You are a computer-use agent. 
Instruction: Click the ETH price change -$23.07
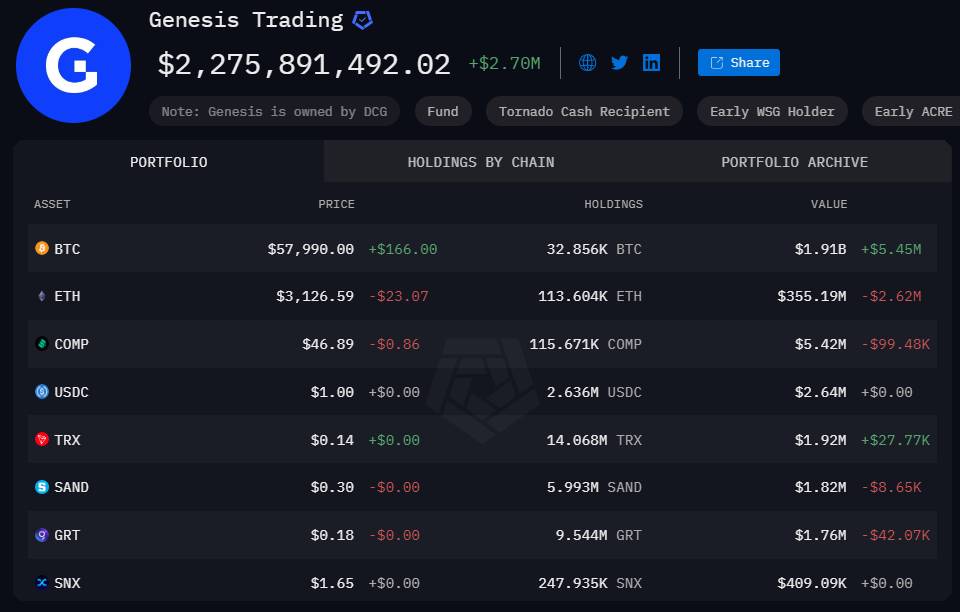(x=398, y=296)
